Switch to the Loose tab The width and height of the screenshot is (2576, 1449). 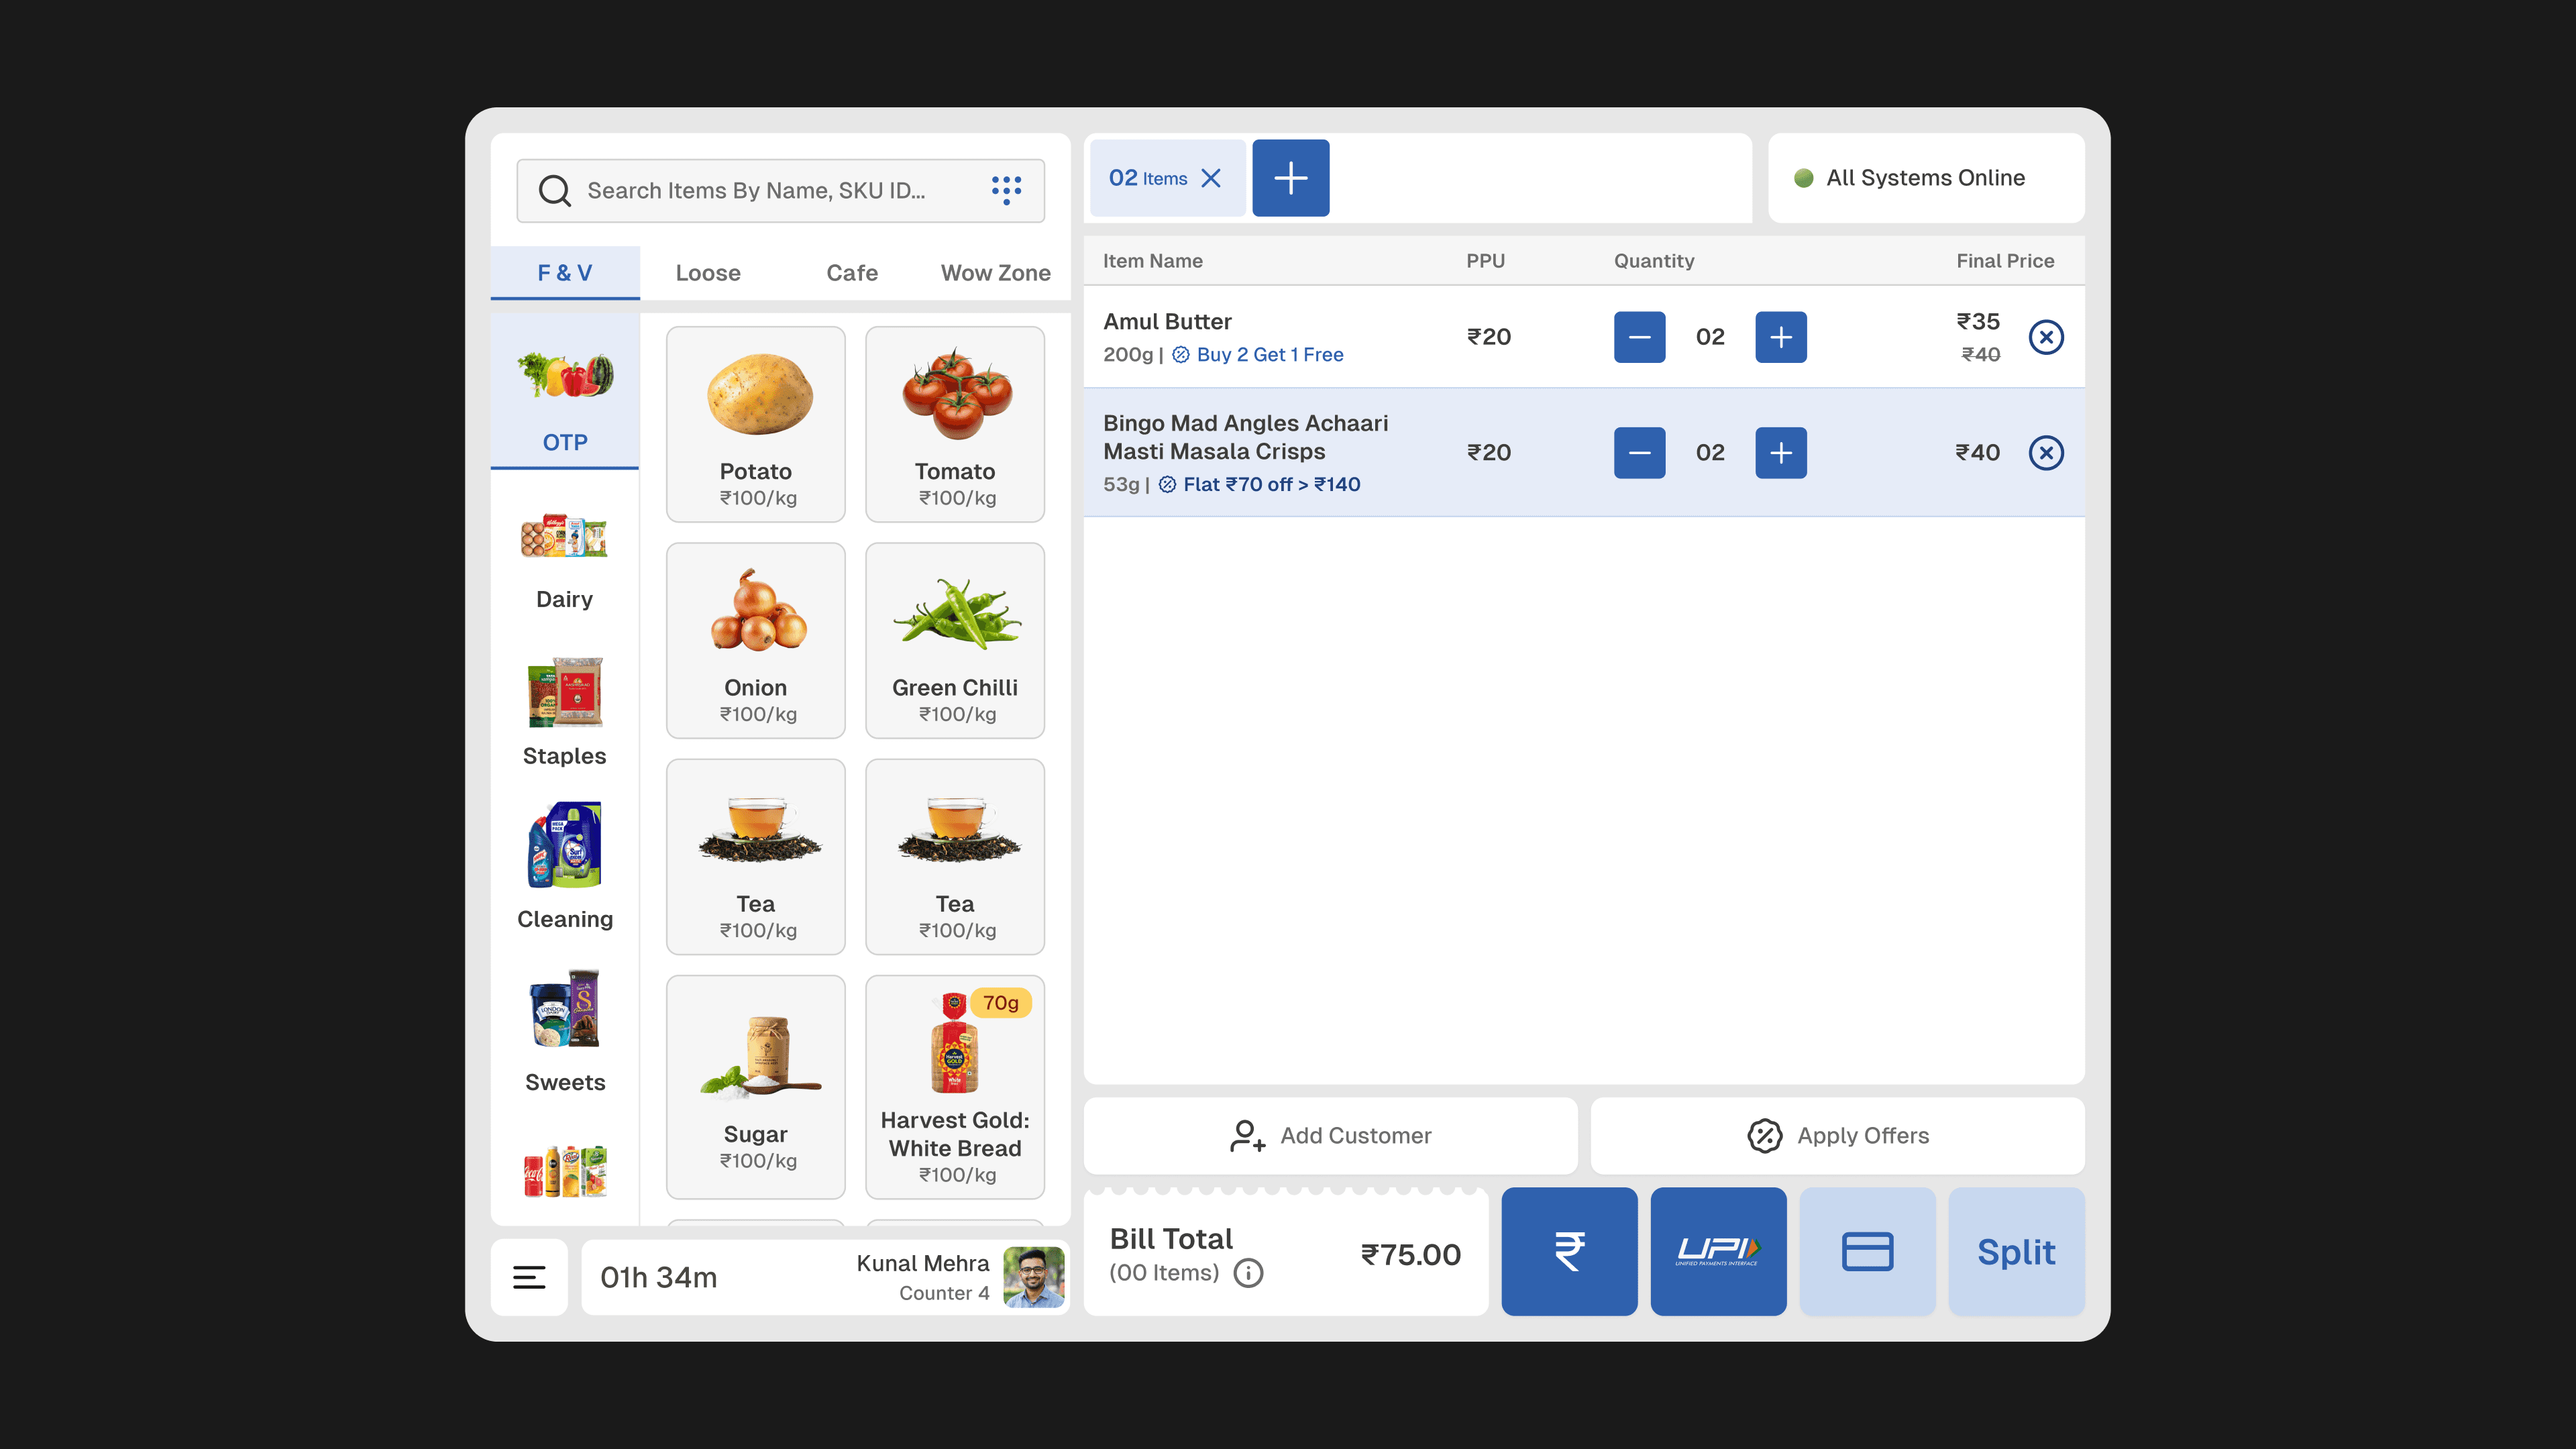(708, 273)
